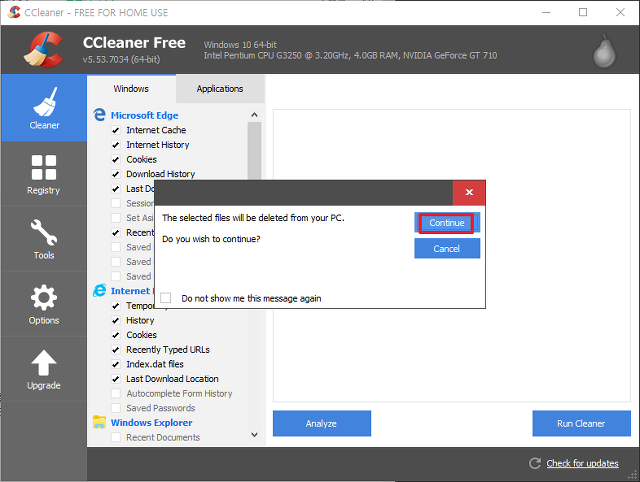Click scroll down arrow in cleaner list
Image resolution: width=640 pixels, height=482 pixels.
point(254,435)
